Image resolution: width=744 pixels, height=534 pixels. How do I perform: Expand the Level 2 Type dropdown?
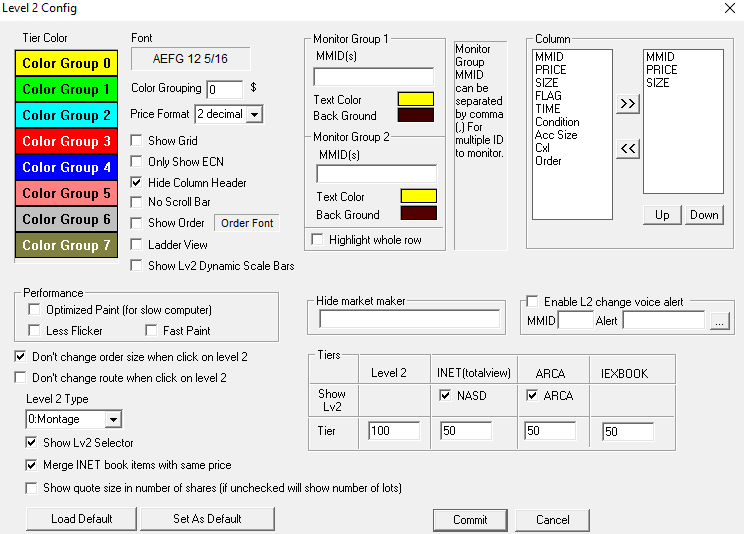coord(112,420)
